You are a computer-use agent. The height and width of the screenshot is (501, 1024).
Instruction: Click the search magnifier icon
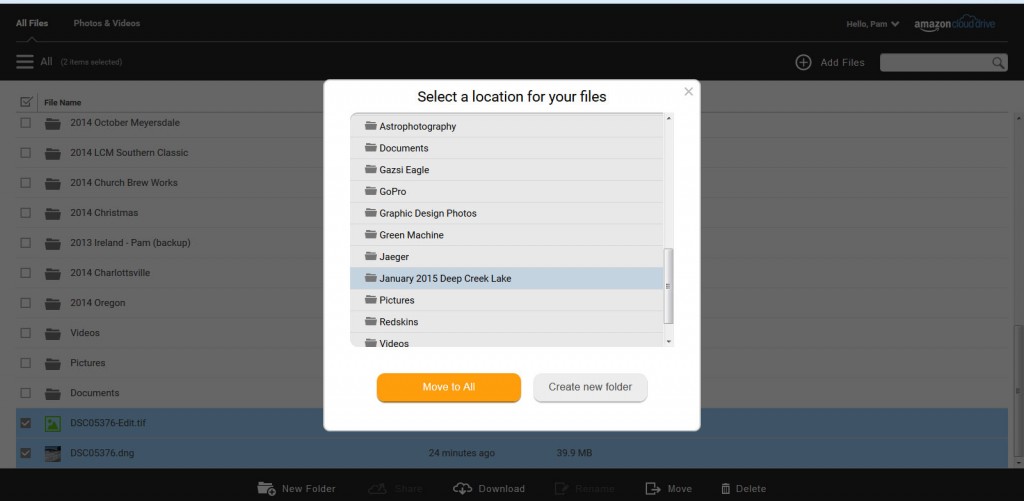[x=998, y=63]
